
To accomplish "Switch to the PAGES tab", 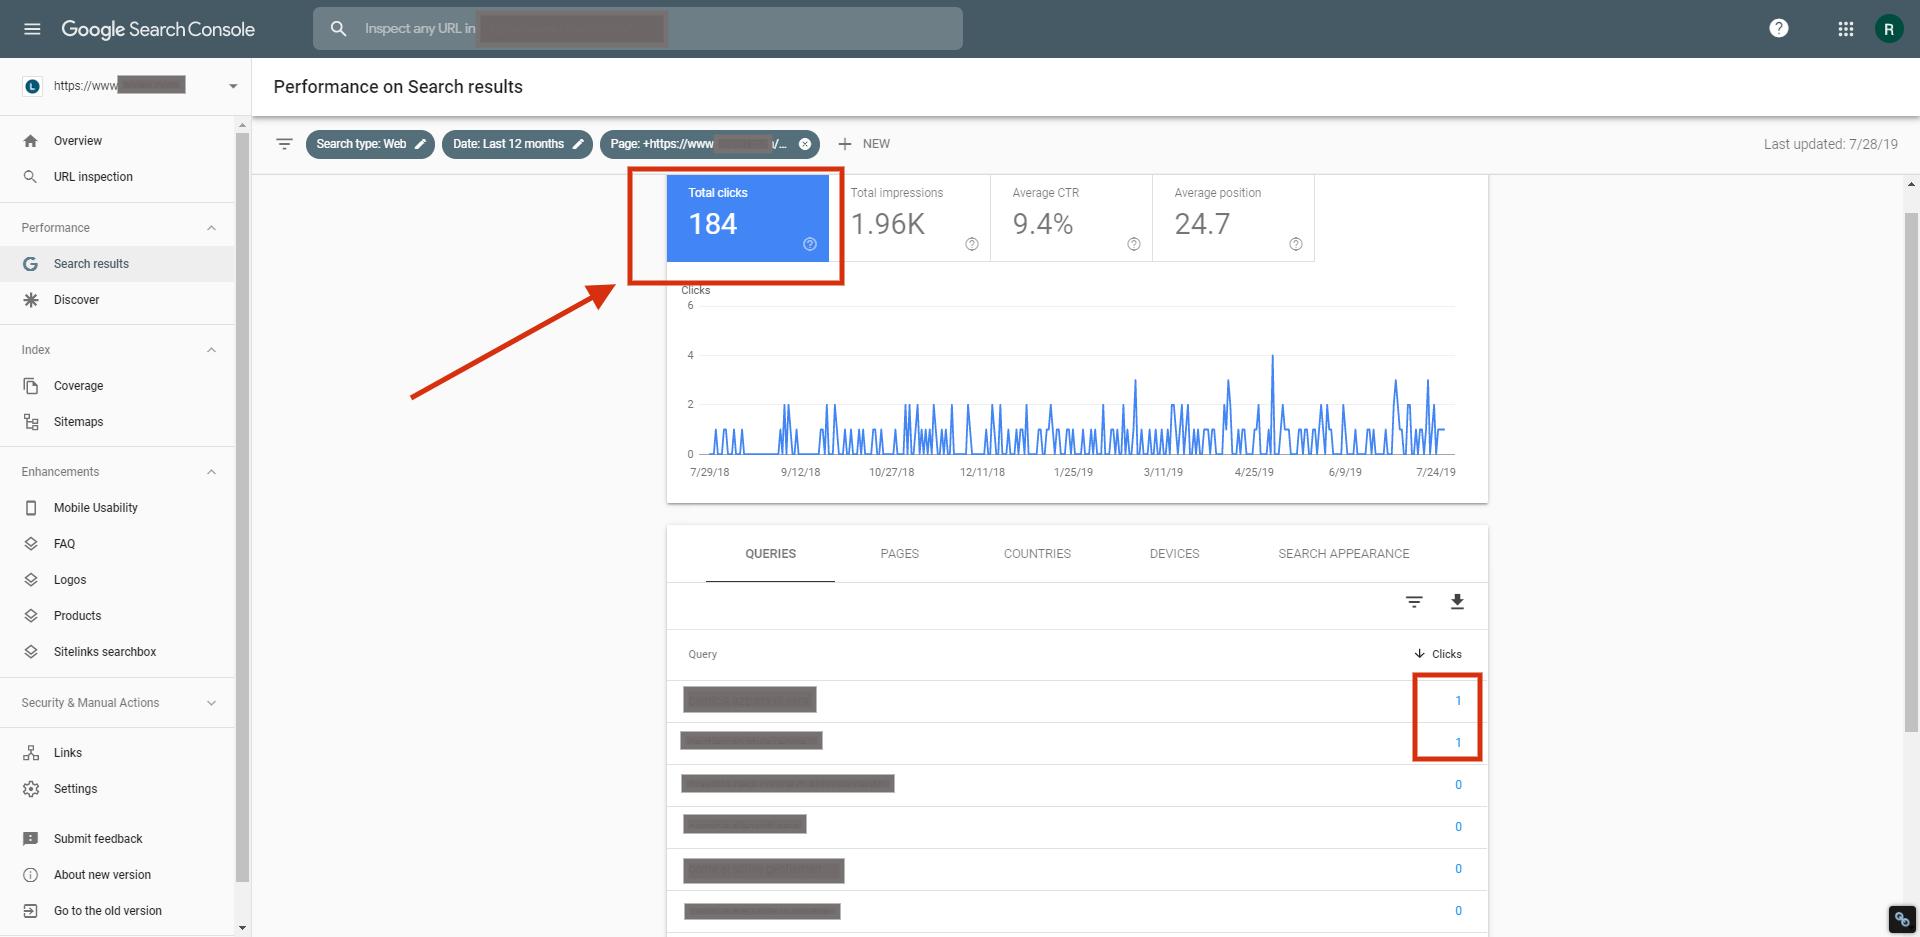I will (x=900, y=554).
